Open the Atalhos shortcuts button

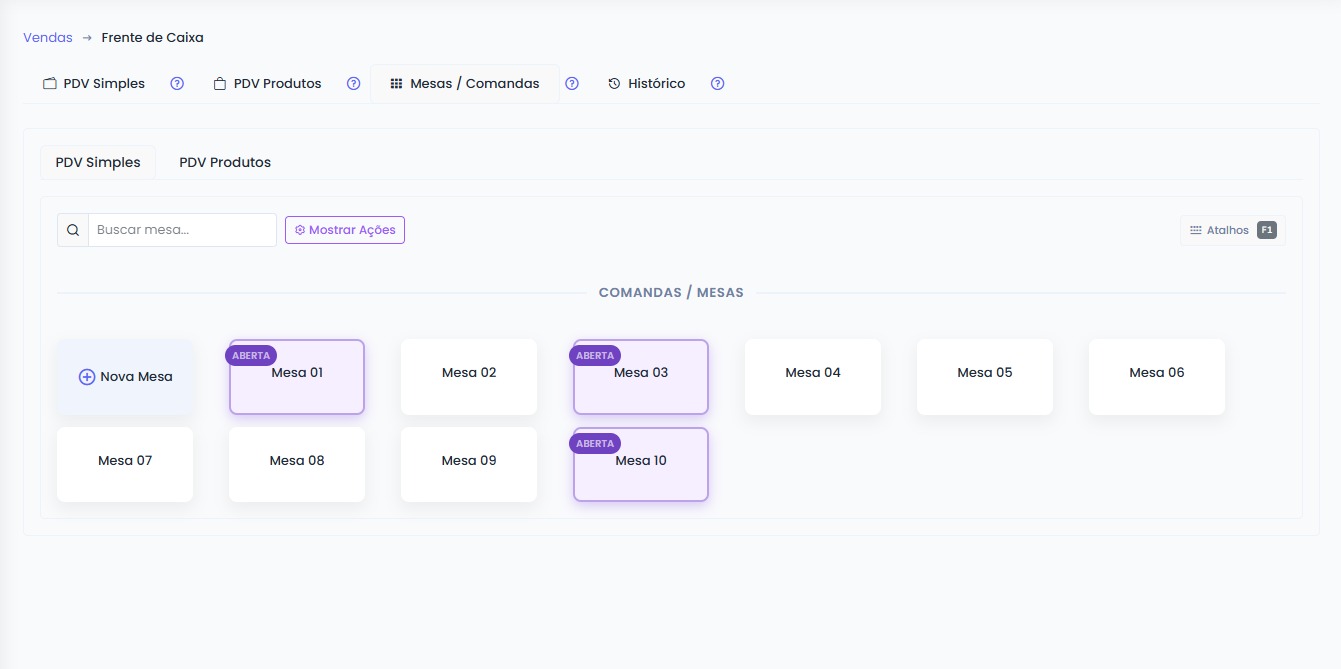click(x=1233, y=230)
